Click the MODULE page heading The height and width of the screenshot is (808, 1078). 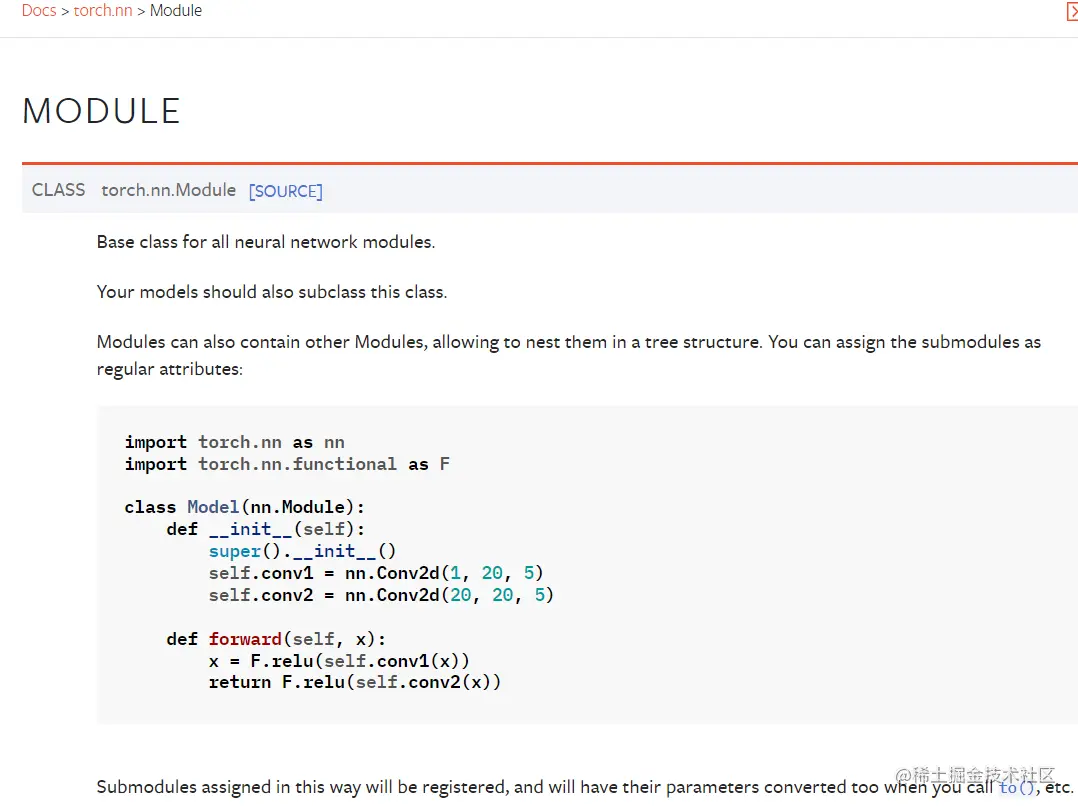102,111
